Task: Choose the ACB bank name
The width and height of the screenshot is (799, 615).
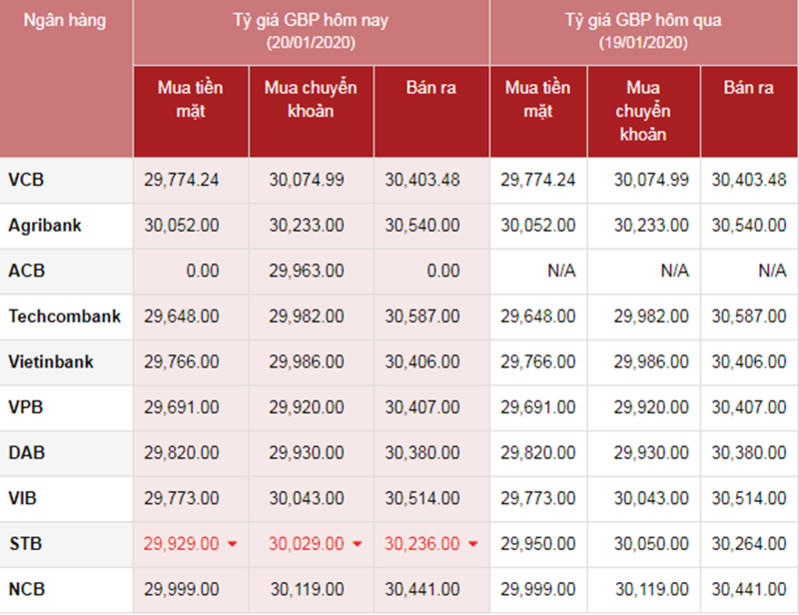Action: (26, 270)
